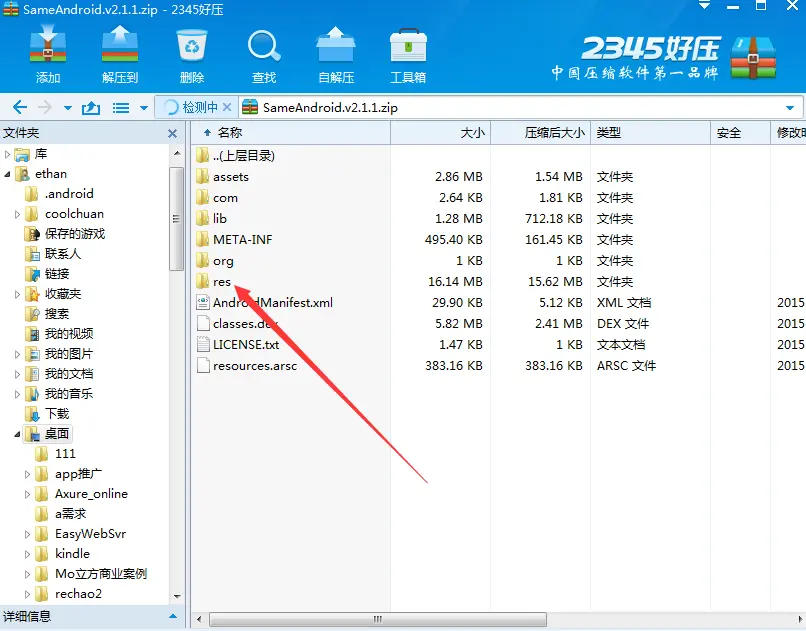Select kindle in the folder tree

63,554
